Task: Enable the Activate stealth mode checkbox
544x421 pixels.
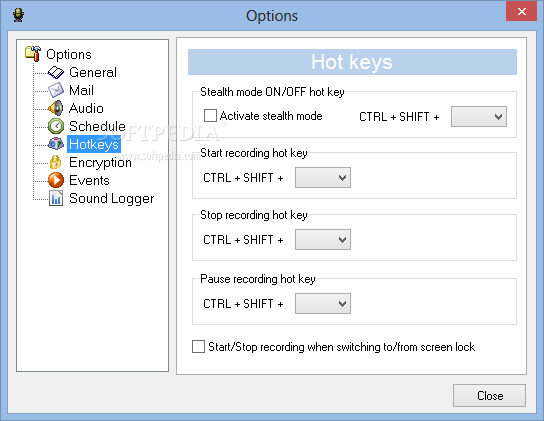Action: pyautogui.click(x=210, y=116)
